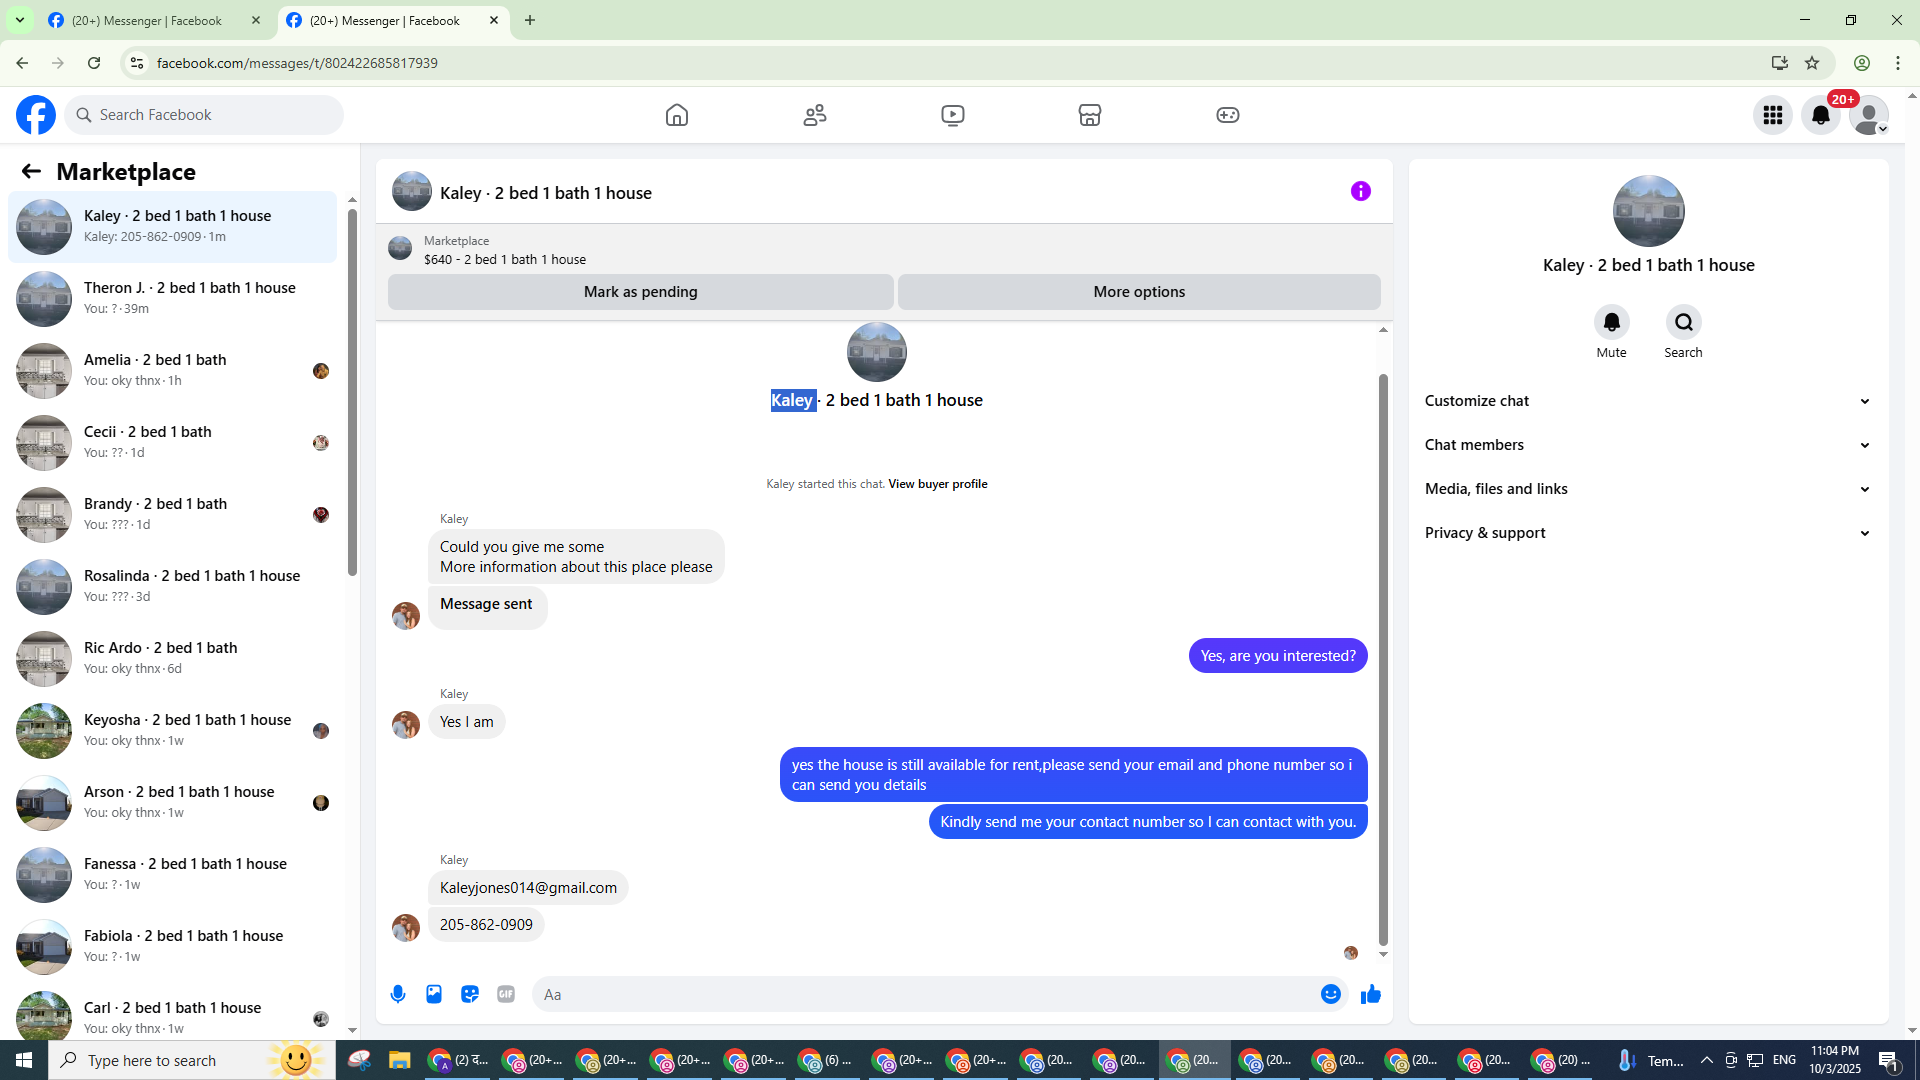Expand Customize chat section
This screenshot has width=1920, height=1080.
click(1648, 401)
